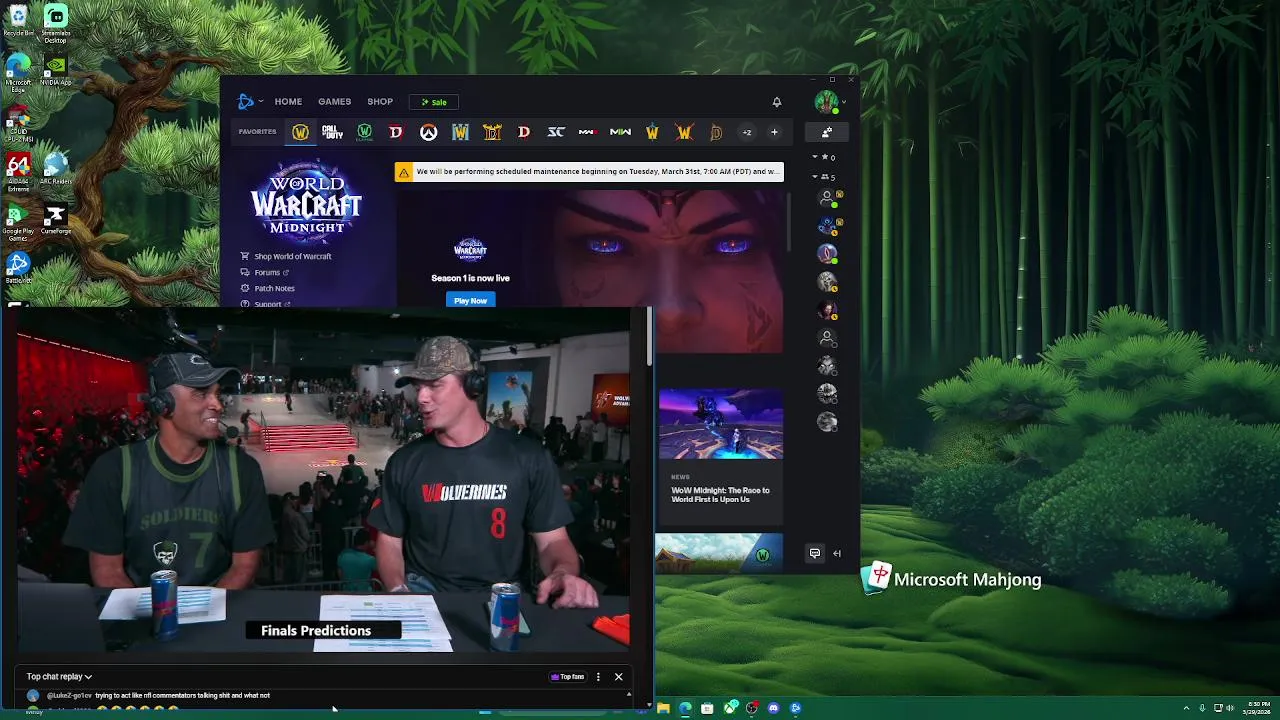Open Discord from the taskbar
Image resolution: width=1280 pixels, height=720 pixels.
click(773, 708)
